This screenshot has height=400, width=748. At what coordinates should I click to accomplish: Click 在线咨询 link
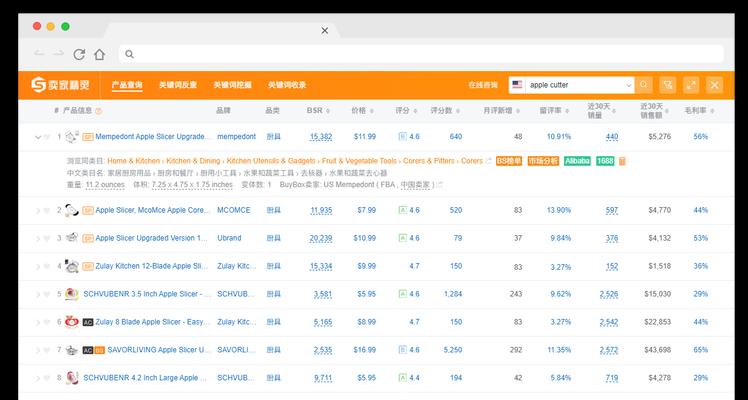click(483, 85)
